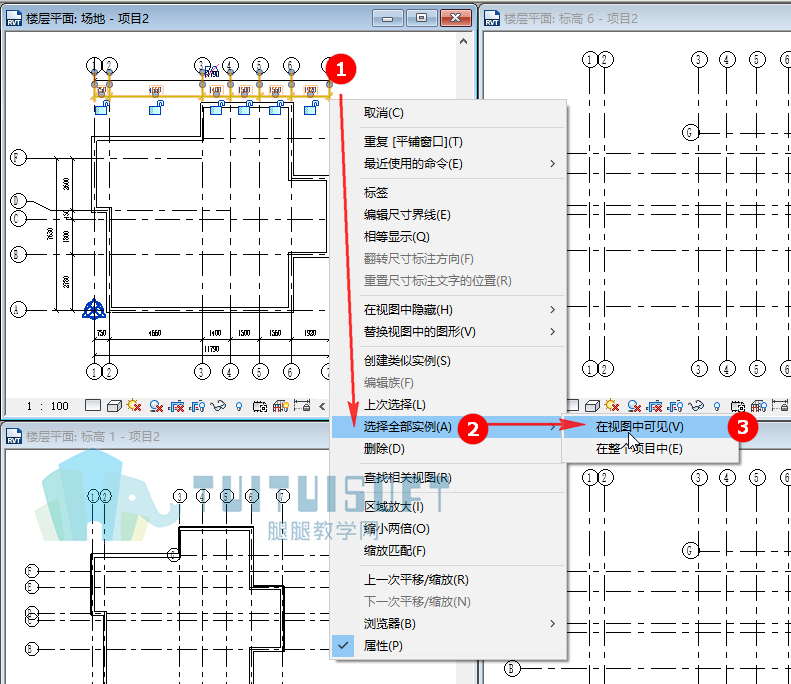This screenshot has height=684, width=791.
Task: Click 上次选择(L) menu entry
Action: (x=448, y=405)
